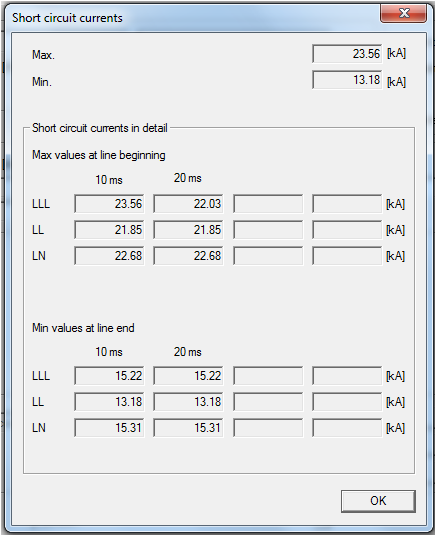Click the min LL 10 ms value 13.18
436x536 pixels.
click(109, 402)
